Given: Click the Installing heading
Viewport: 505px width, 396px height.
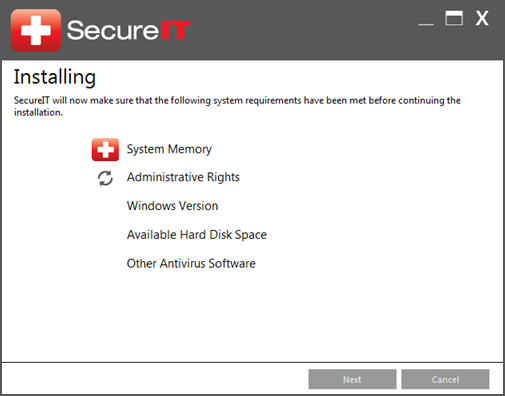Looking at the screenshot, I should pyautogui.click(x=55, y=77).
